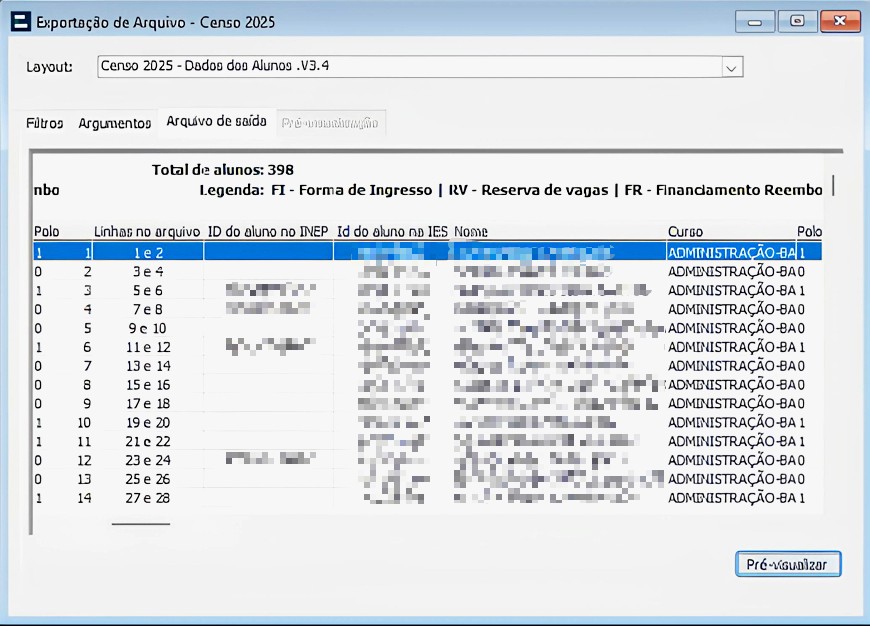The height and width of the screenshot is (626, 870).
Task: Switch to the Filtros tab
Action: (x=44, y=123)
